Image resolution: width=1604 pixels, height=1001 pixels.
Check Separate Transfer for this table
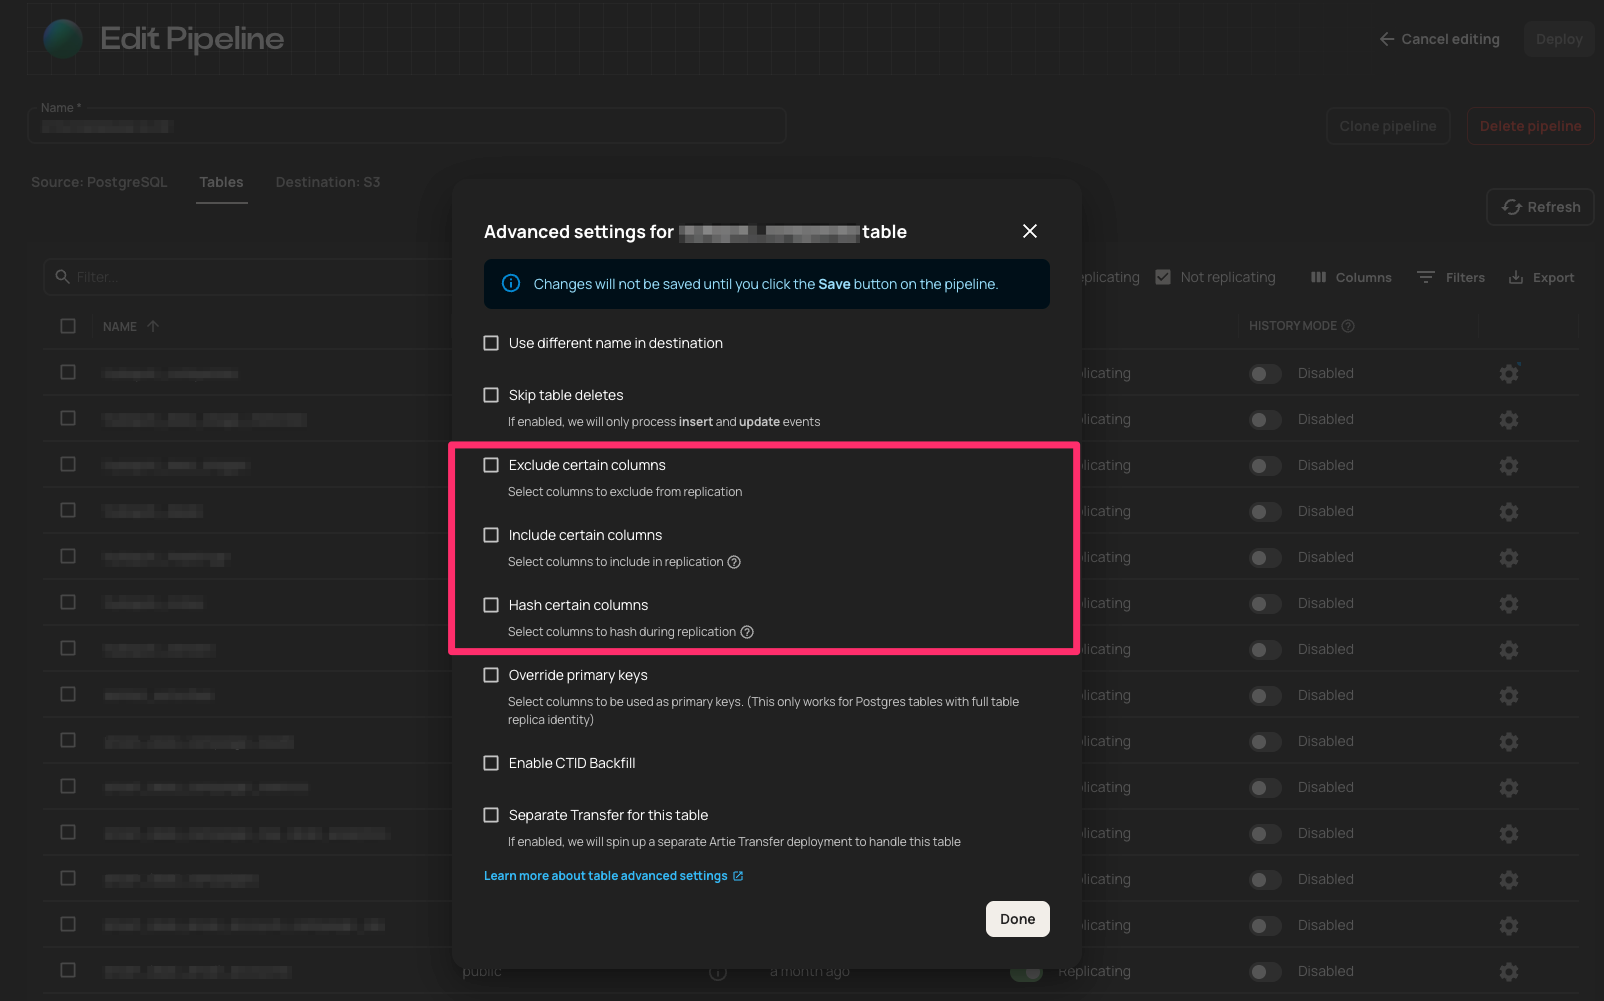(x=491, y=815)
